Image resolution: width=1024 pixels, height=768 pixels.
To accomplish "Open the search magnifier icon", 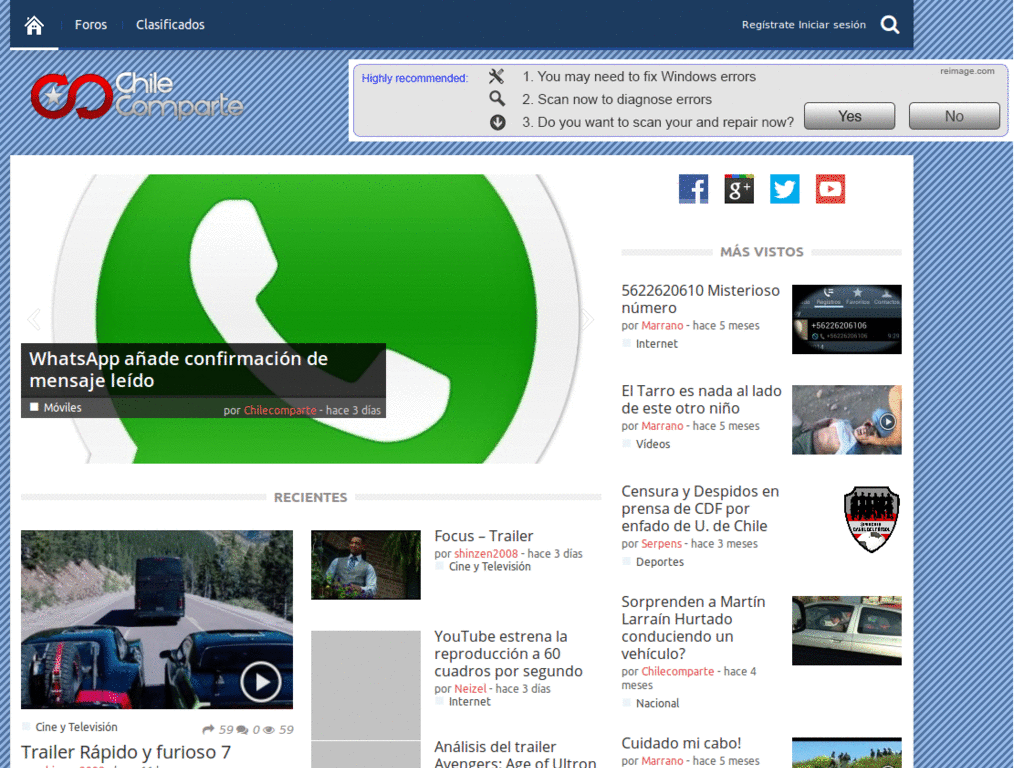I will pos(890,25).
